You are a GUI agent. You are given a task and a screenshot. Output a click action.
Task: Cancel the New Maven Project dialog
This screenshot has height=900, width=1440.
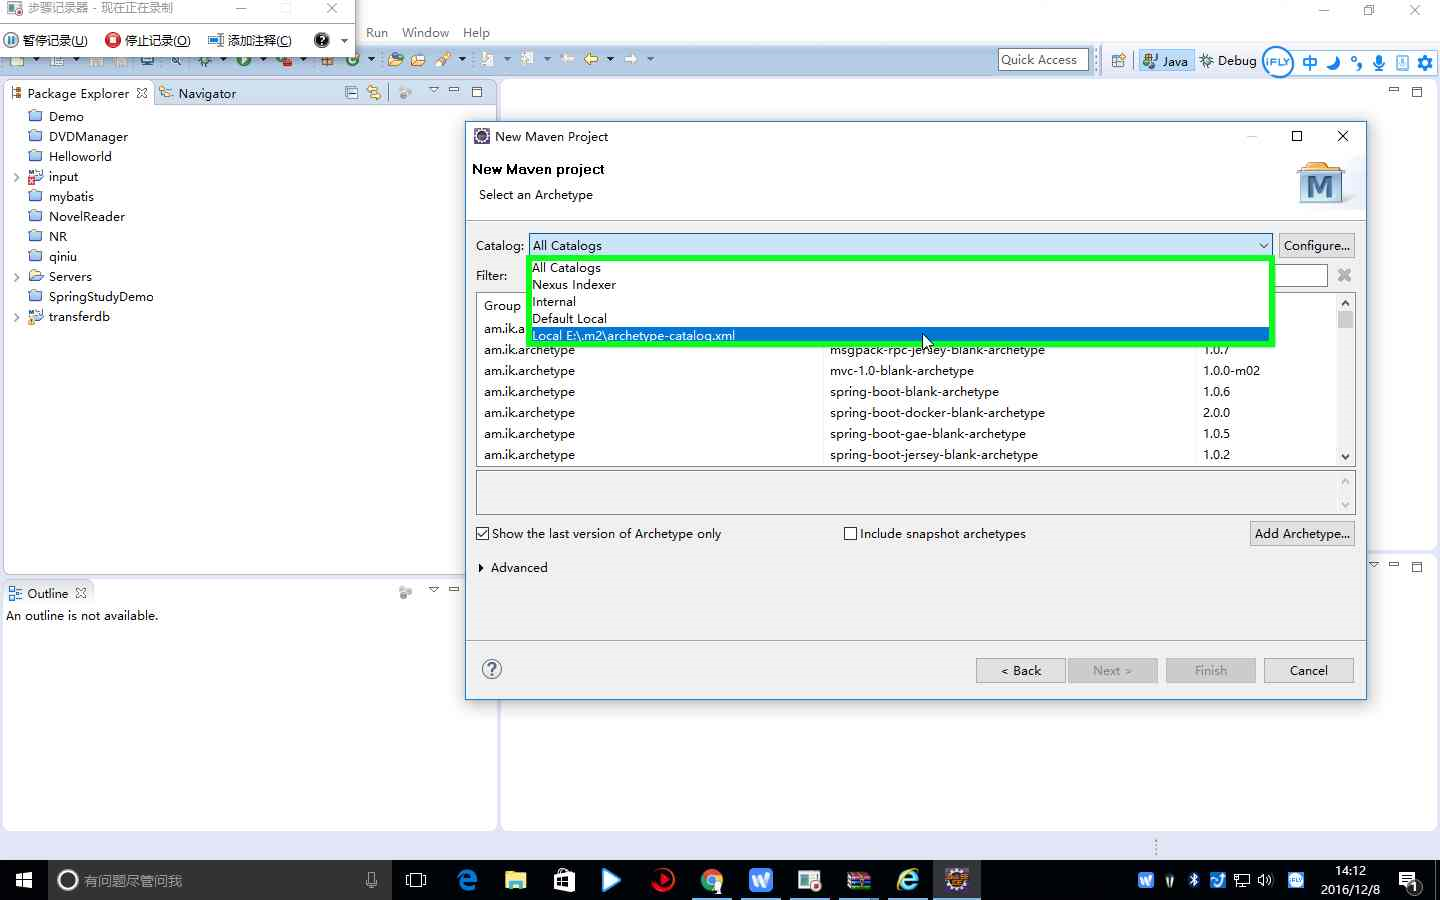[x=1308, y=670]
